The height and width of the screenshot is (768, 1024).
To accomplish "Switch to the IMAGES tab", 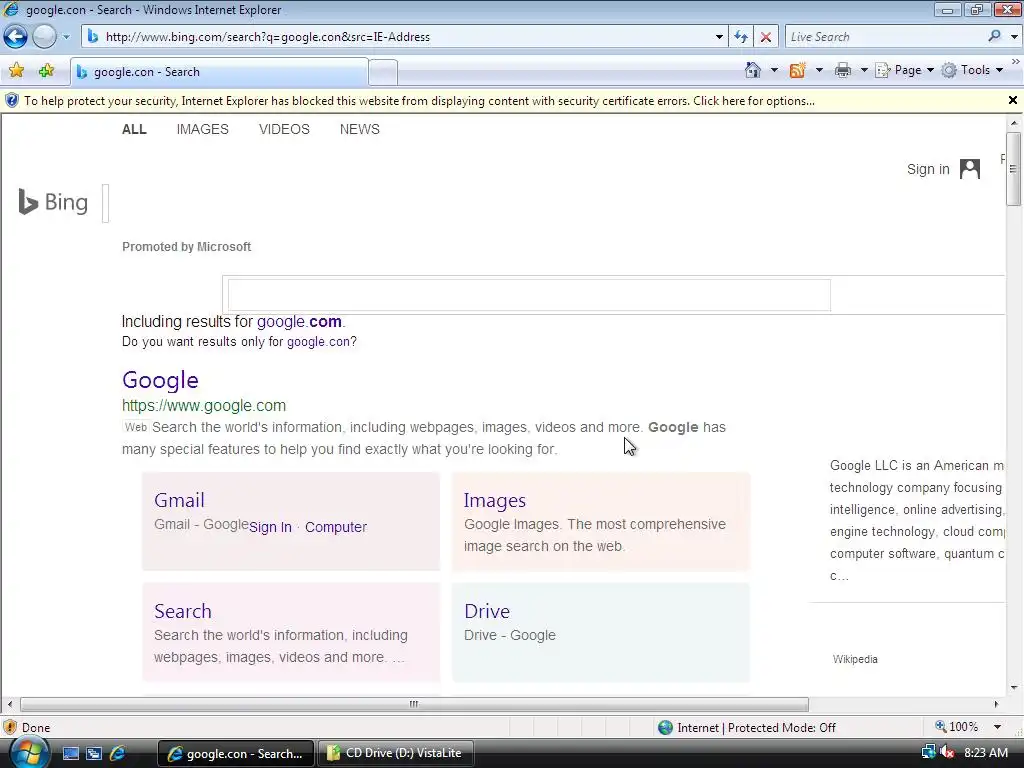I will [x=202, y=129].
